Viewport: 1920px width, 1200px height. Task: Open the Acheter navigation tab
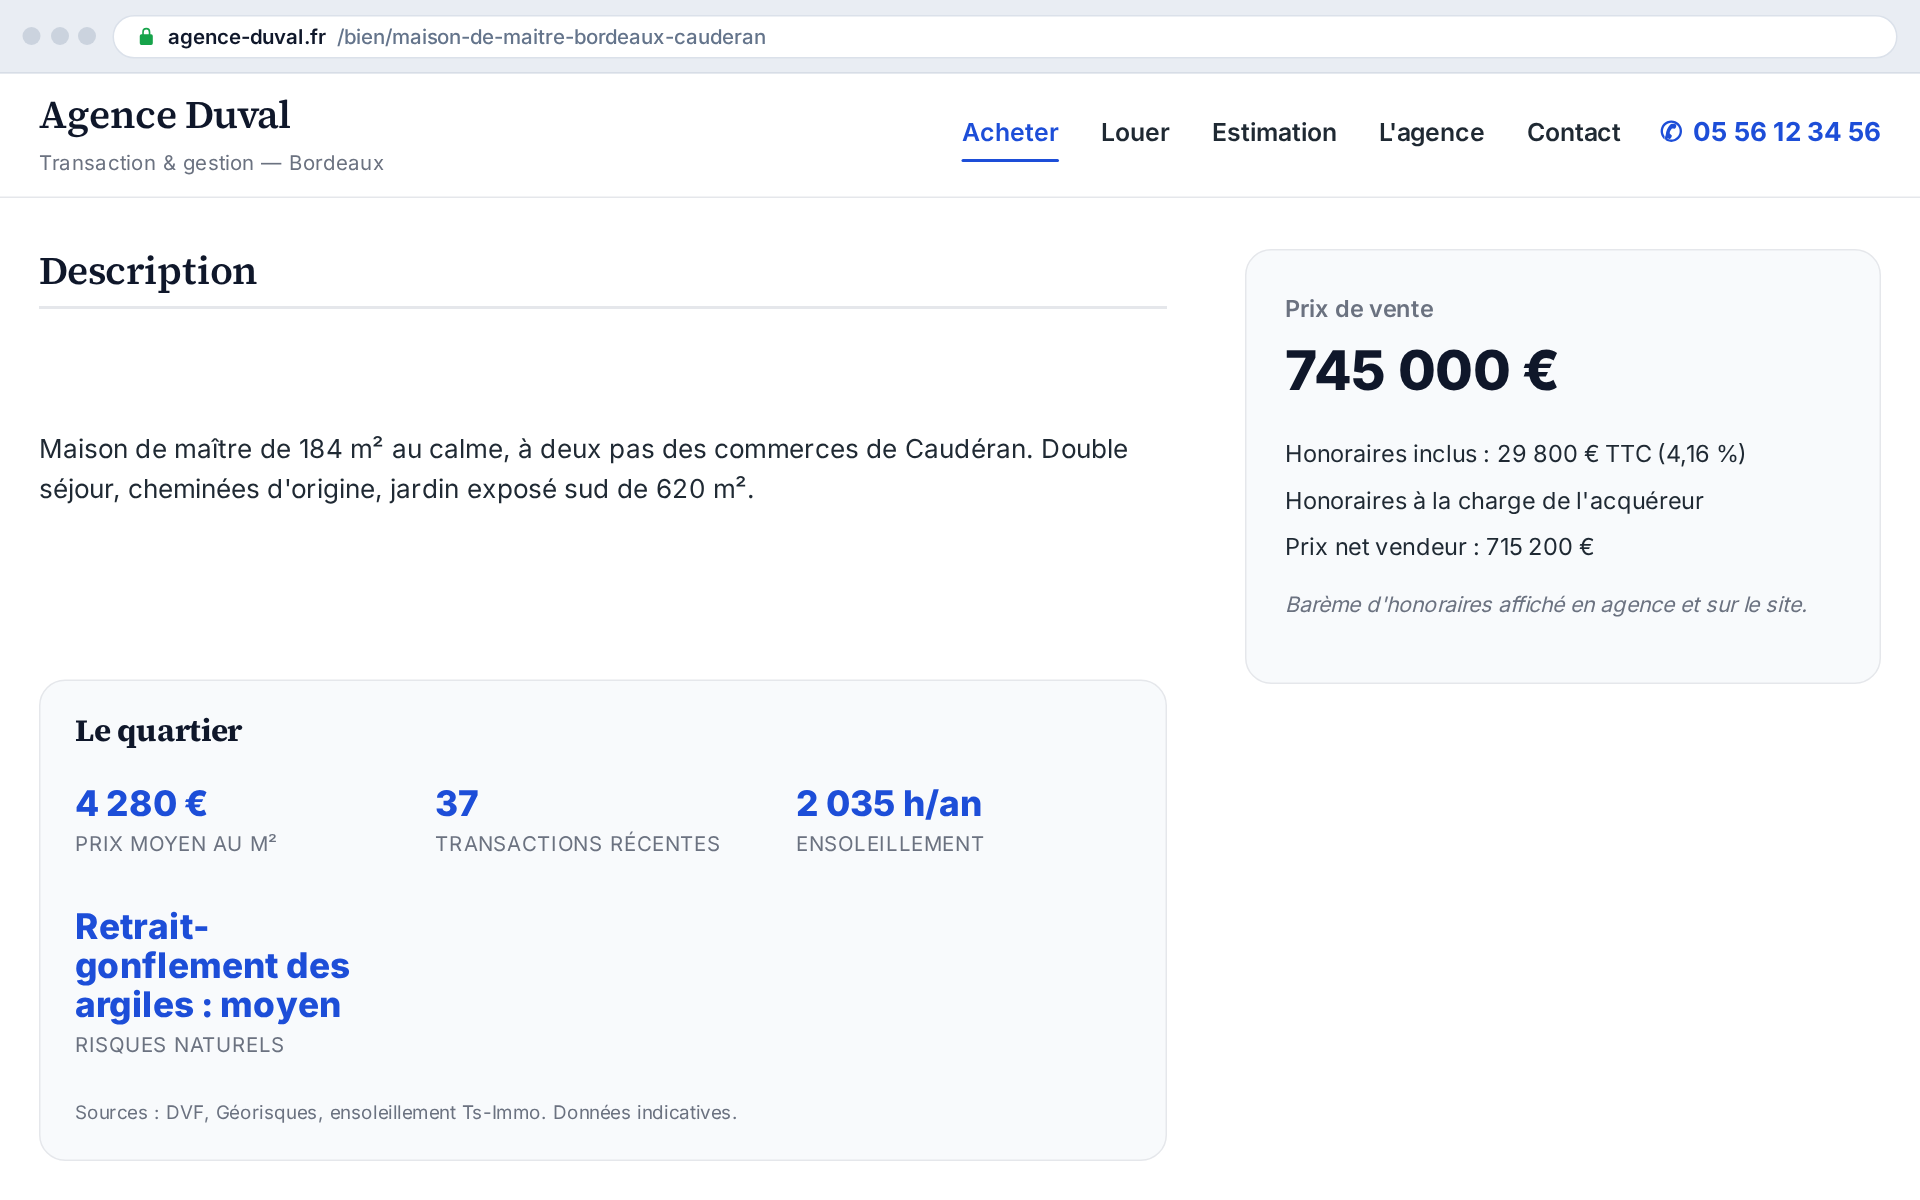coord(1010,132)
